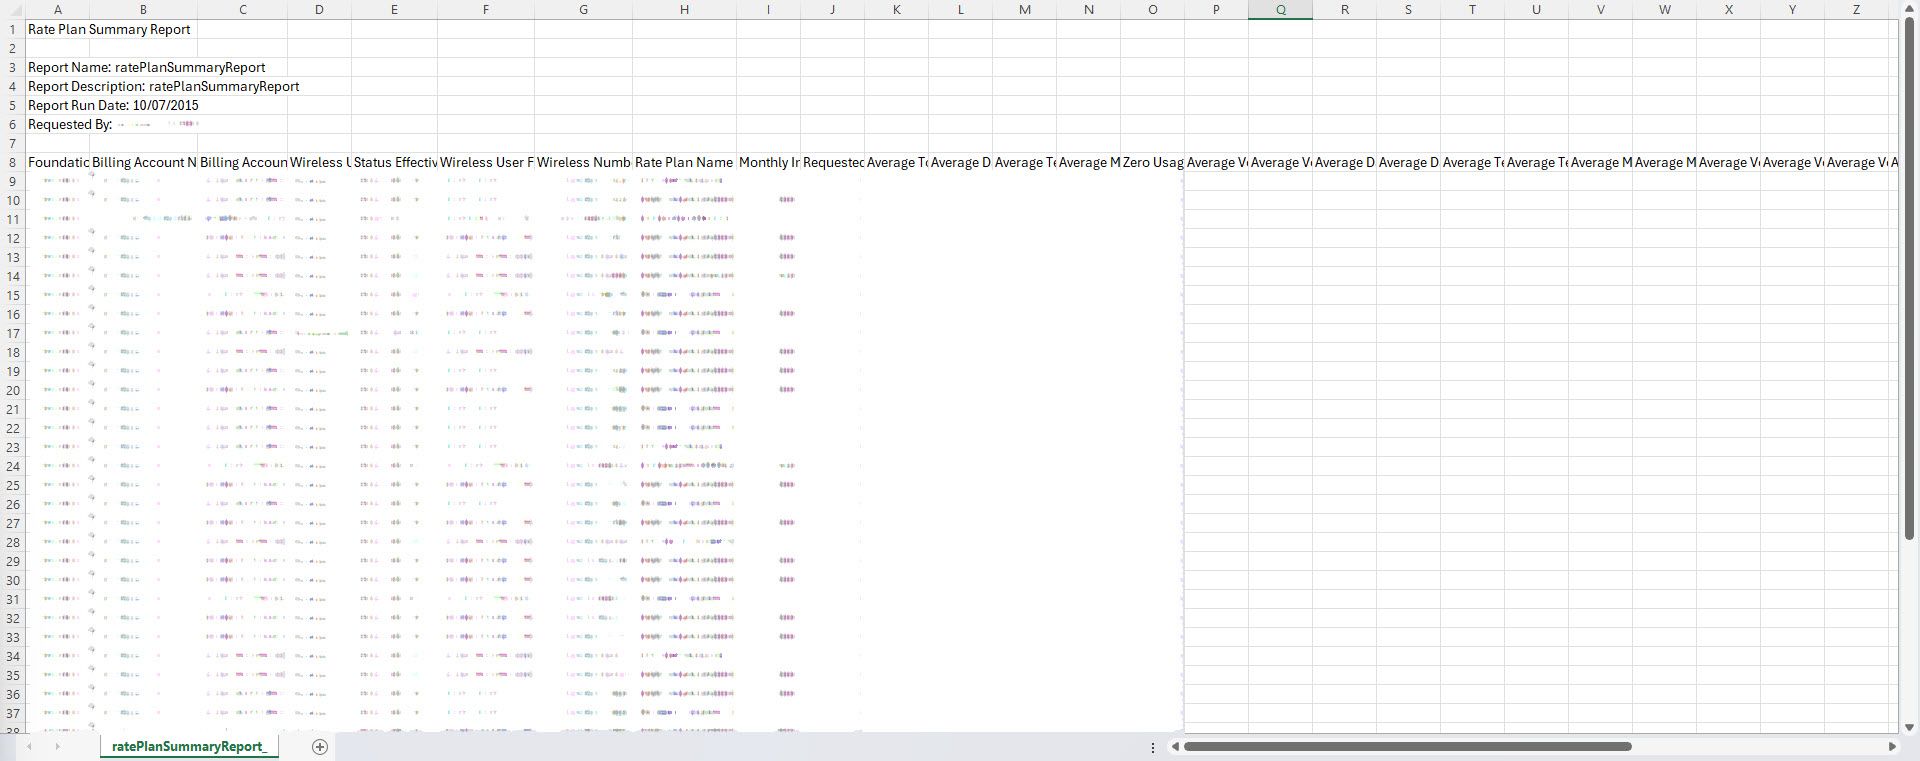This screenshot has width=1920, height=761.
Task: Select column H header
Action: click(x=684, y=10)
